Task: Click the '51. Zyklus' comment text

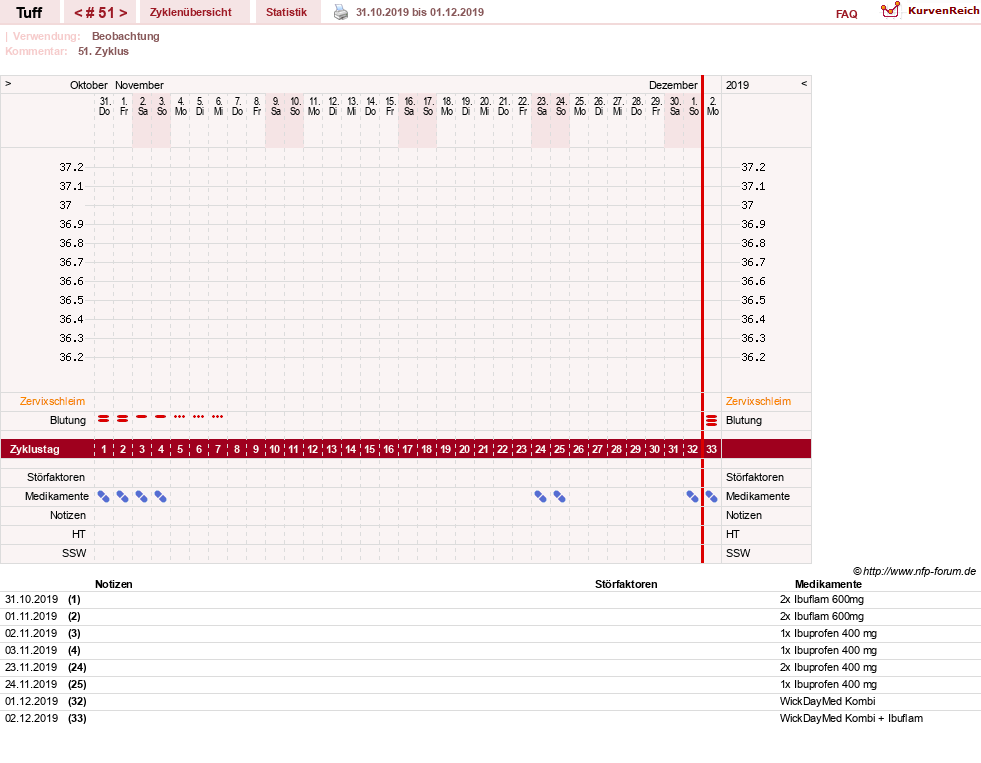Action: [x=103, y=51]
